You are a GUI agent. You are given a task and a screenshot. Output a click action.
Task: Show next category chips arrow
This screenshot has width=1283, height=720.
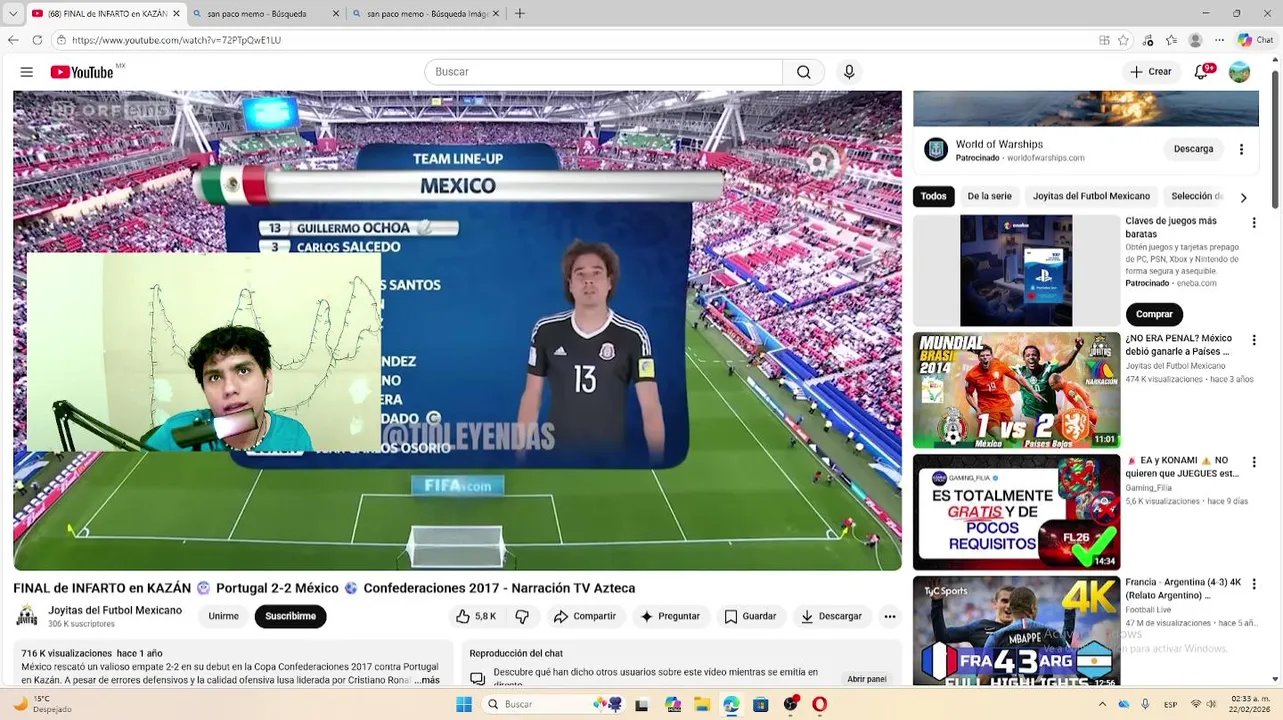(1243, 197)
